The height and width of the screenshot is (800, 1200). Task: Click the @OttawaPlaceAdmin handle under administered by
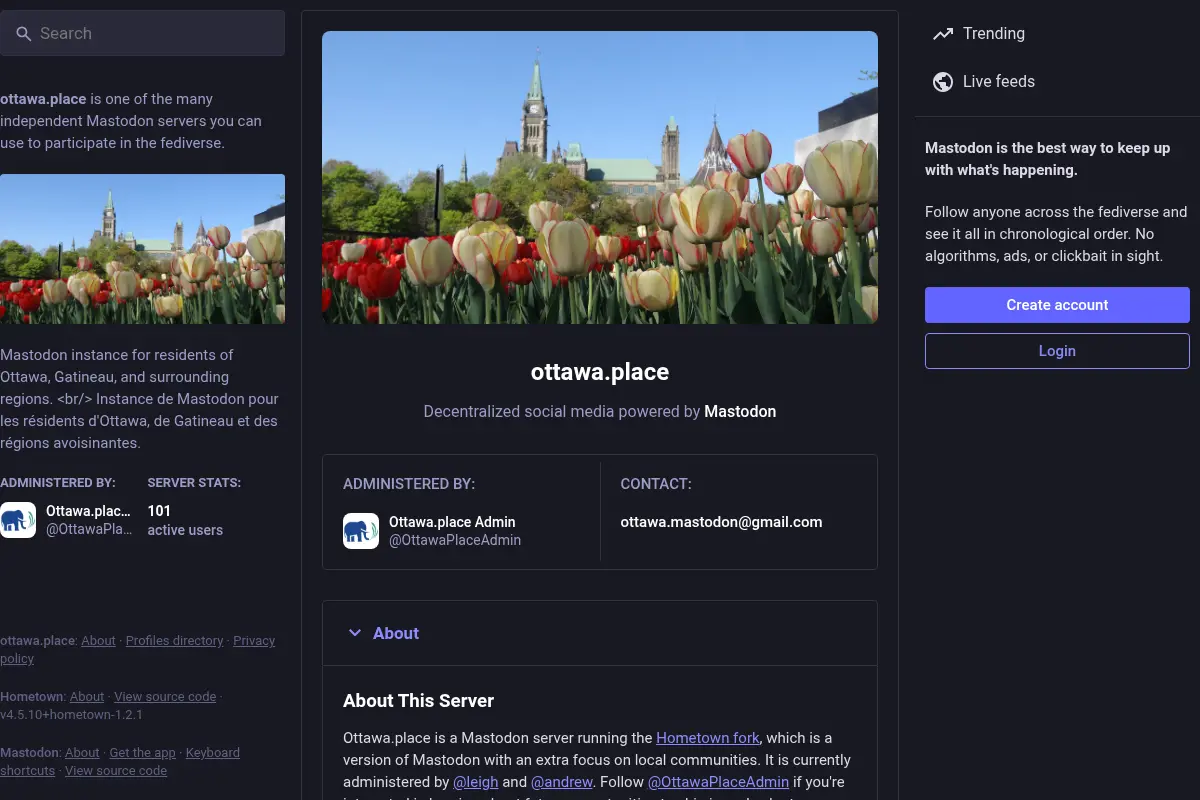point(455,540)
